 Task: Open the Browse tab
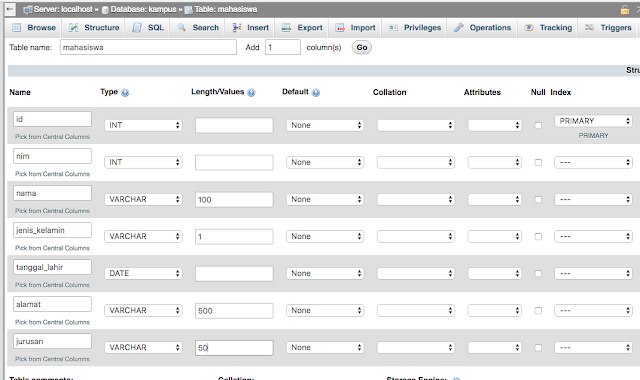pos(34,28)
